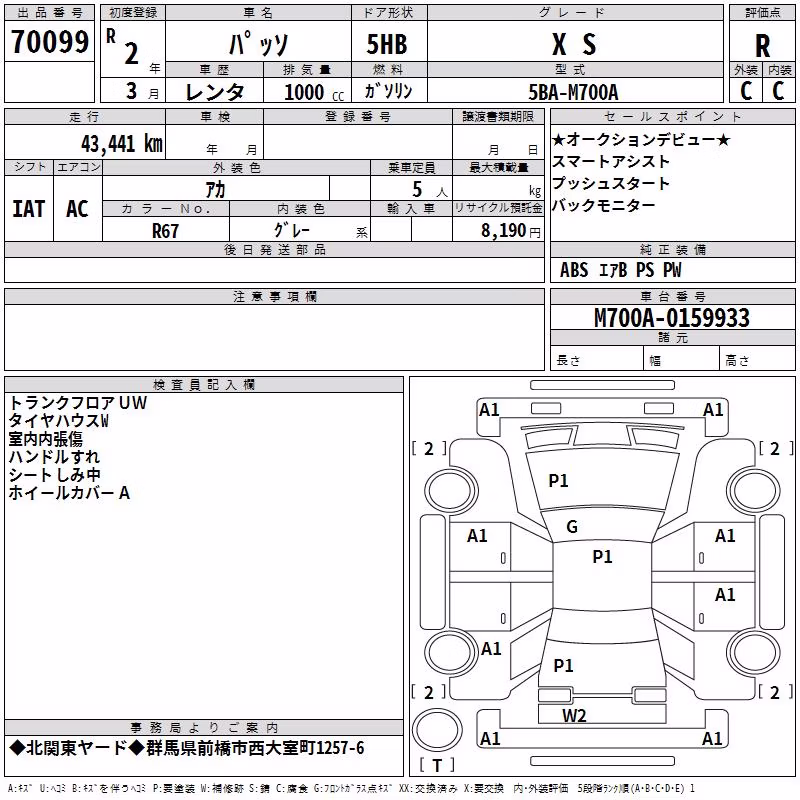This screenshot has height=800, width=800.
Task: Click the shift type IAT
Action: 29,209
